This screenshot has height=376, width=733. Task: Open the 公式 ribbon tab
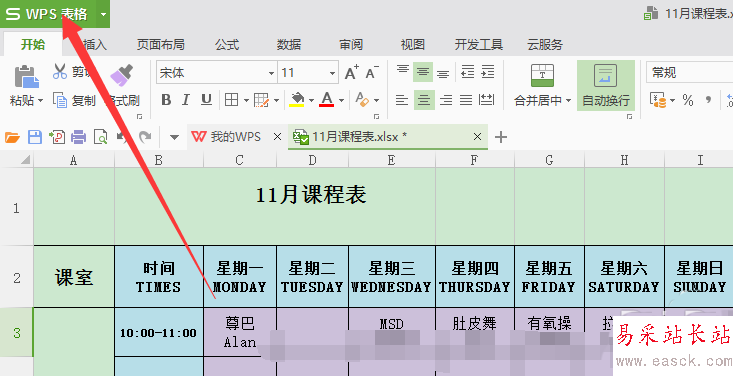[x=227, y=44]
